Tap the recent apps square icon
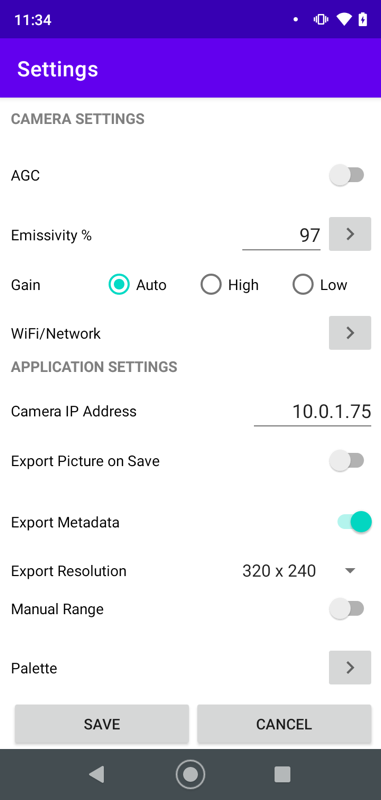 coord(282,774)
